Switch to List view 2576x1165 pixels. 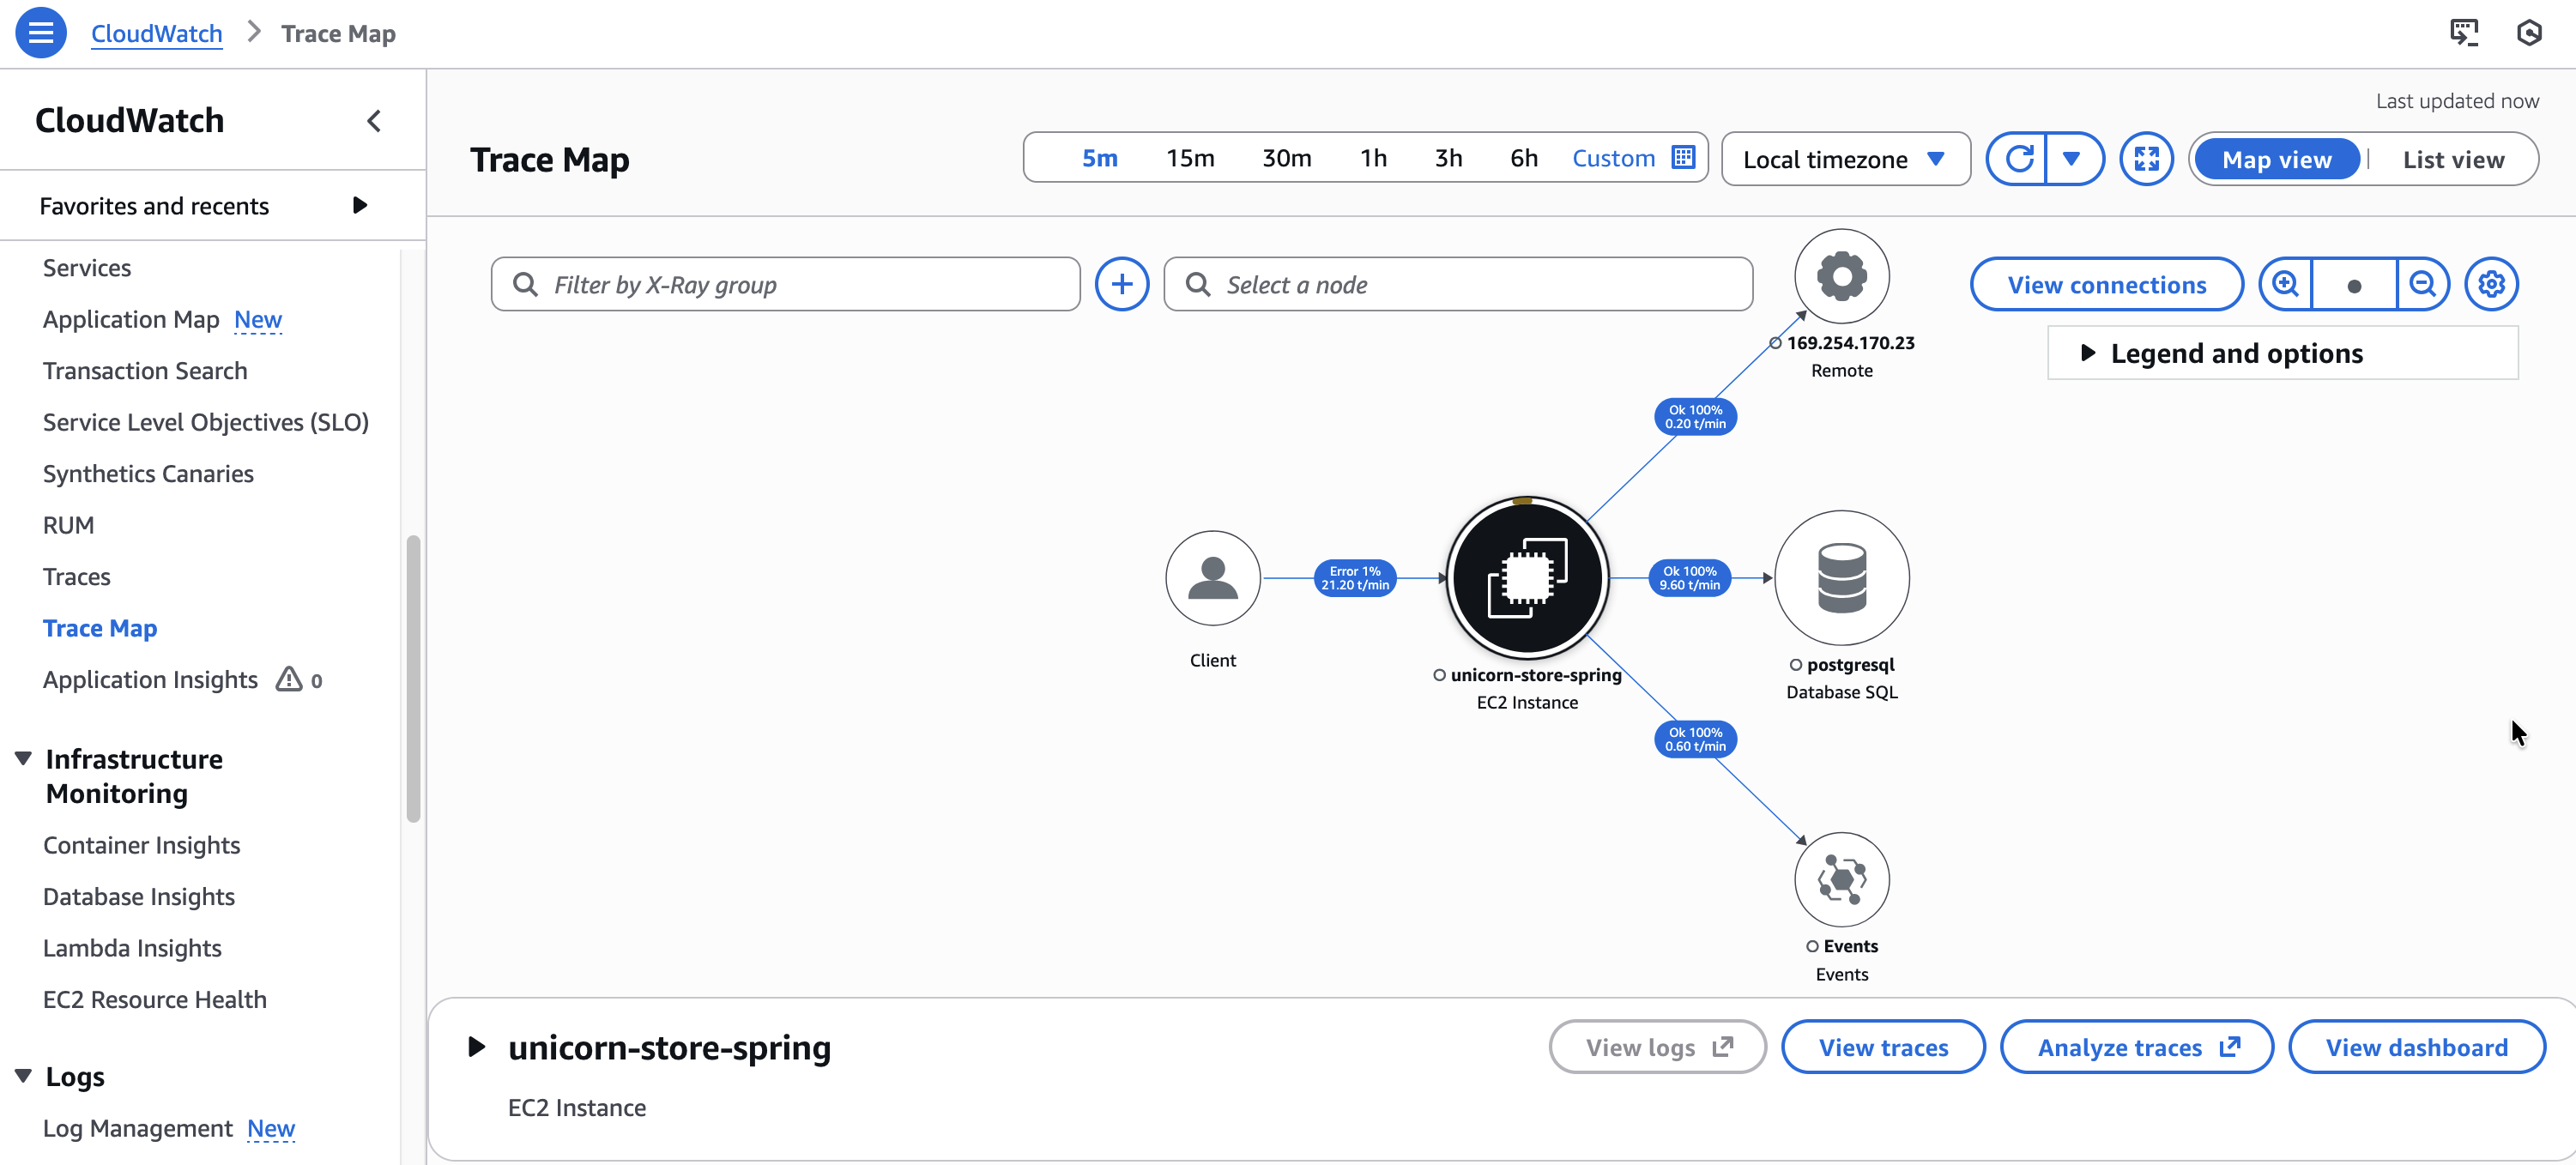pos(2453,158)
